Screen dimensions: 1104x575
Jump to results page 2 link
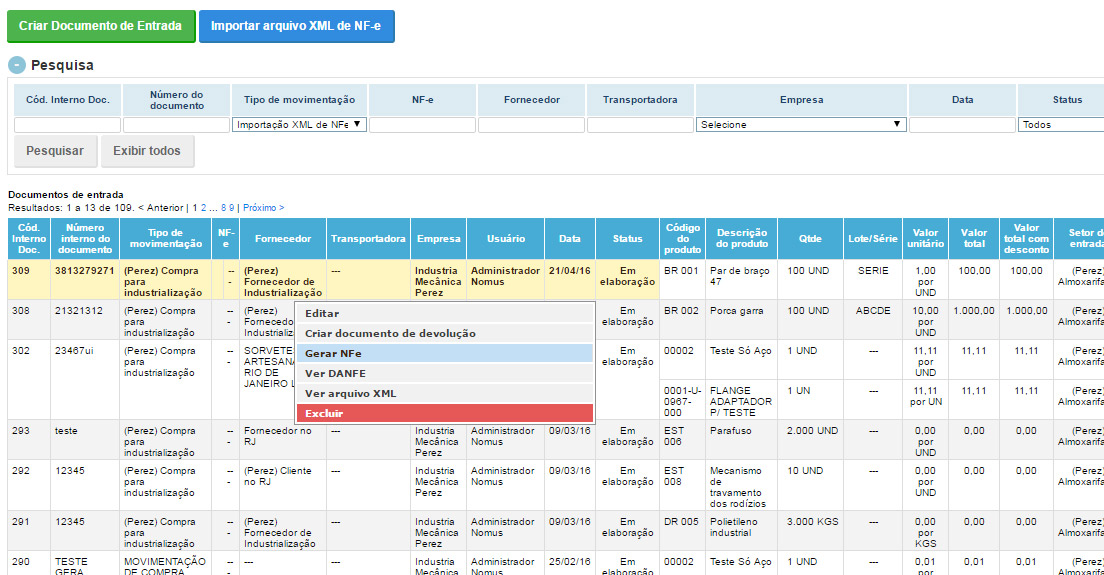(x=204, y=208)
